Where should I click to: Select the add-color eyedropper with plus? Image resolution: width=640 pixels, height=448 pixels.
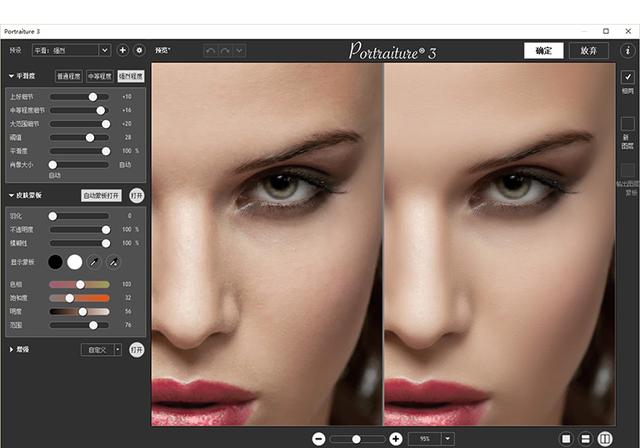113,262
